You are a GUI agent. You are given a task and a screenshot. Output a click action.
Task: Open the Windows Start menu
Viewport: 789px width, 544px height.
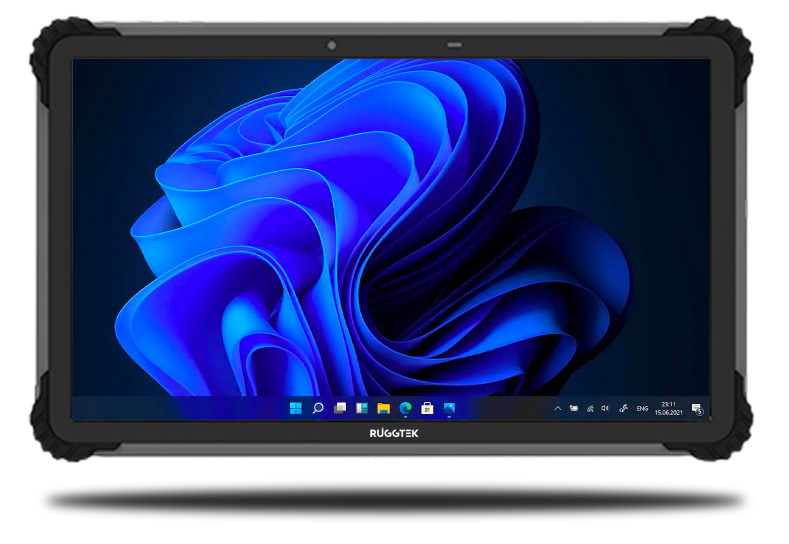tap(296, 408)
